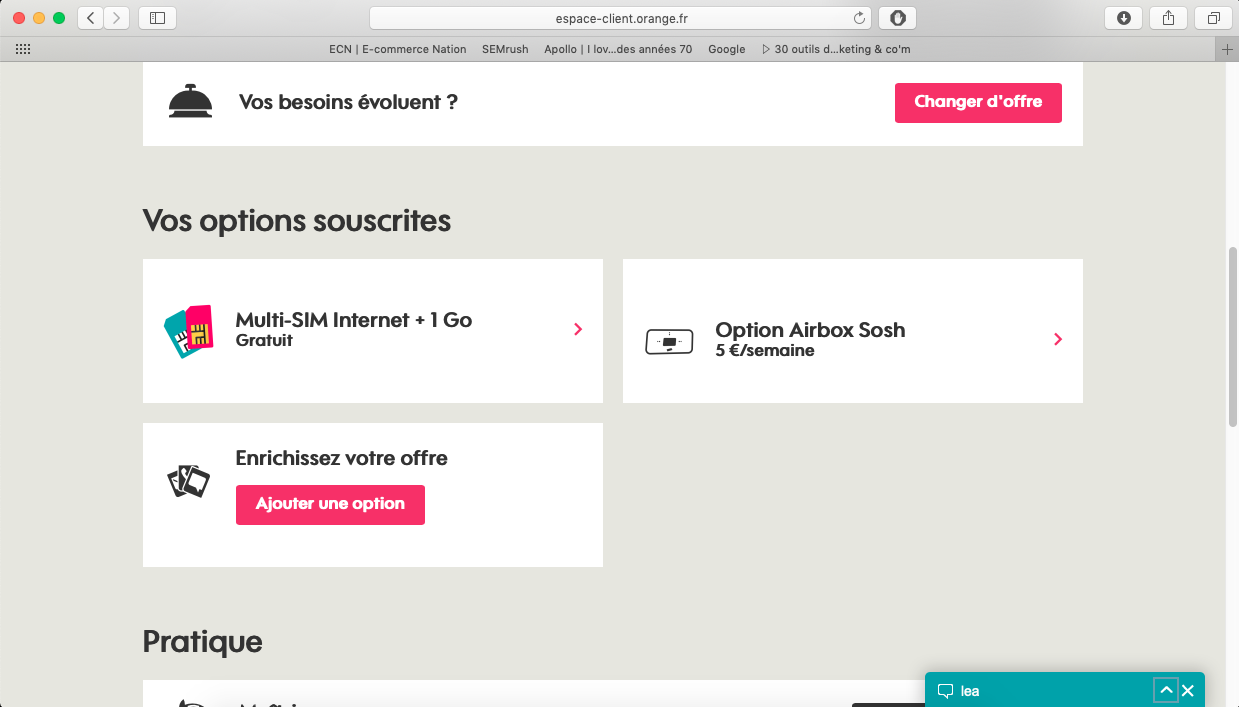Click the page's vertical scrollbar
The image size is (1239, 707).
click(1233, 335)
